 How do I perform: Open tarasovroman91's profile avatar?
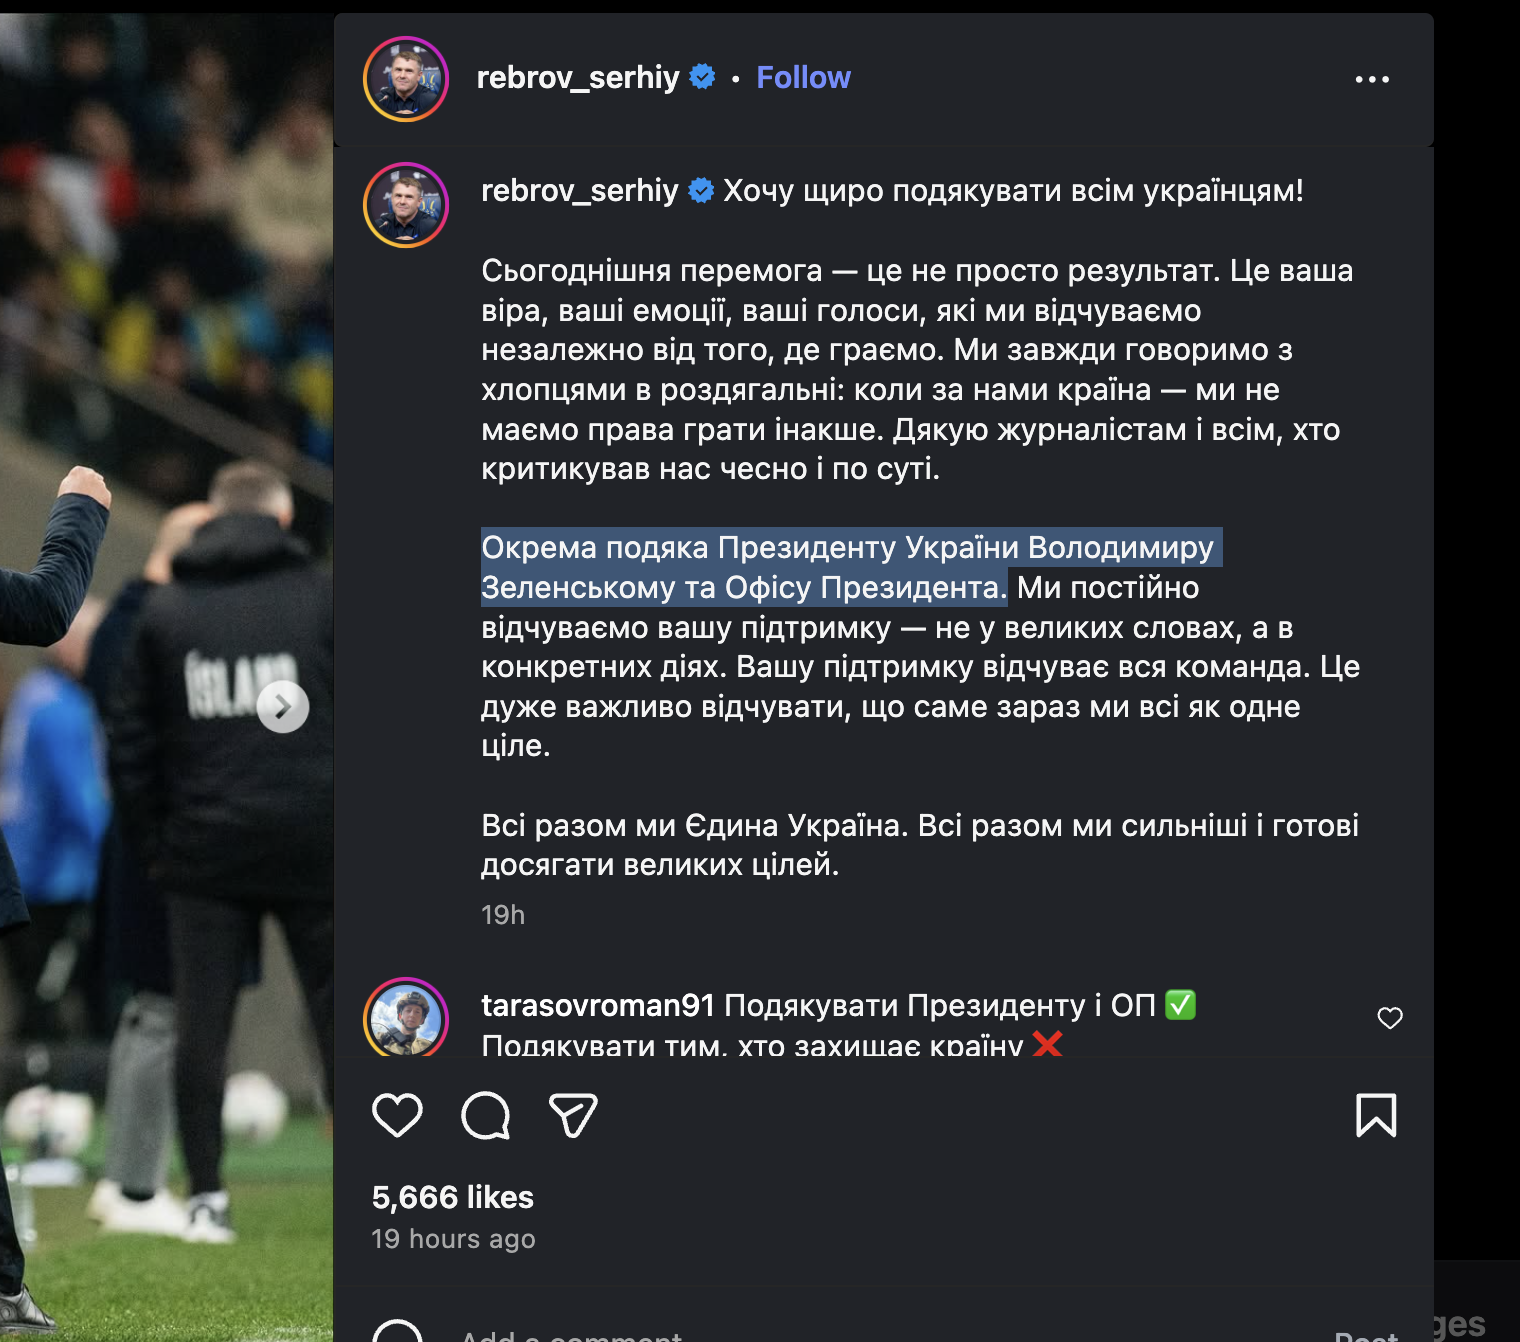click(406, 1018)
